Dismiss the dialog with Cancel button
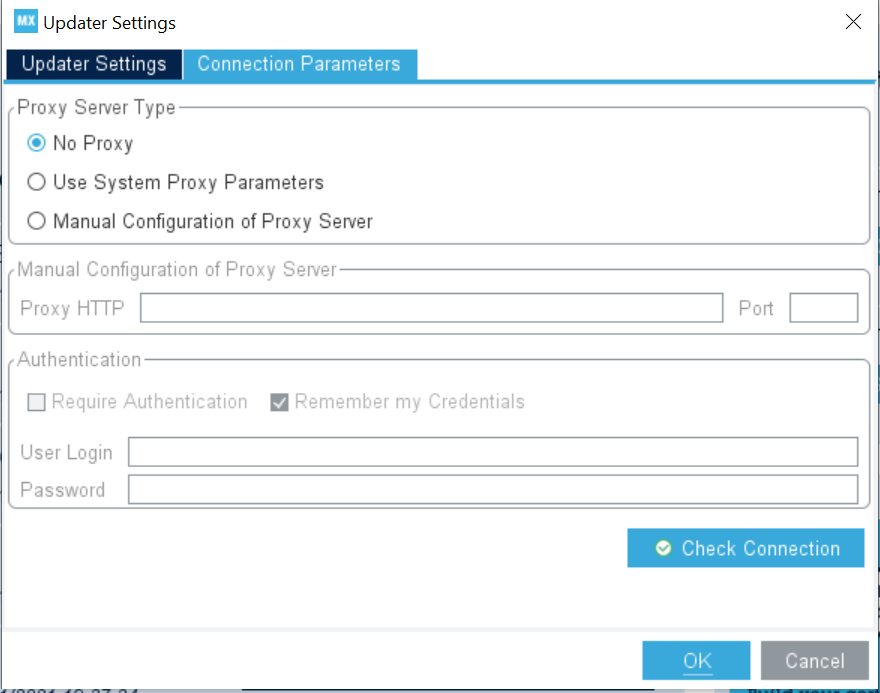 click(x=814, y=660)
